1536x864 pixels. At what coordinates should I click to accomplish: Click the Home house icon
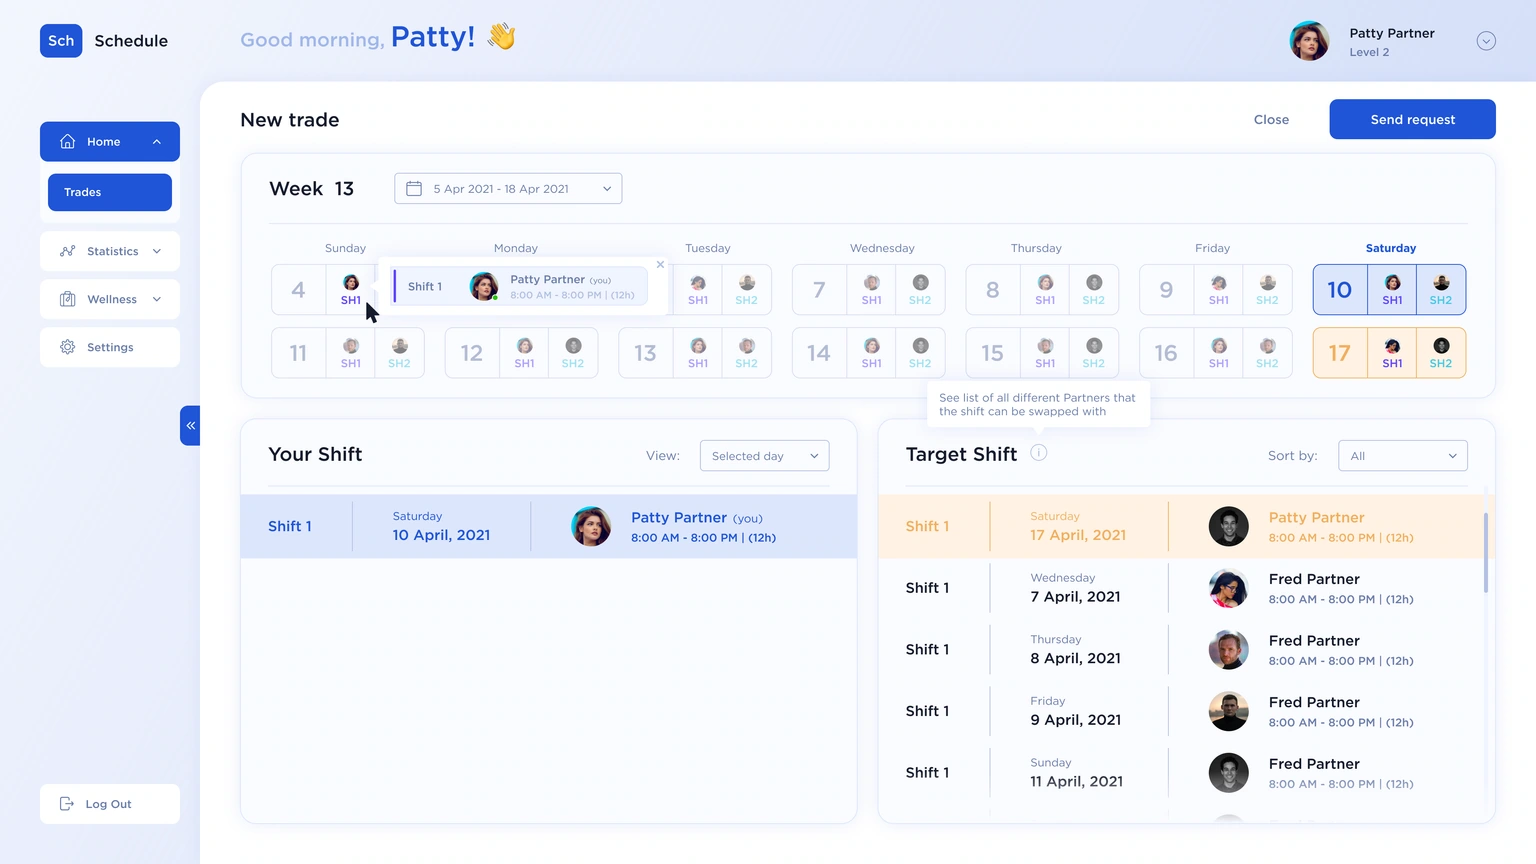click(x=68, y=142)
